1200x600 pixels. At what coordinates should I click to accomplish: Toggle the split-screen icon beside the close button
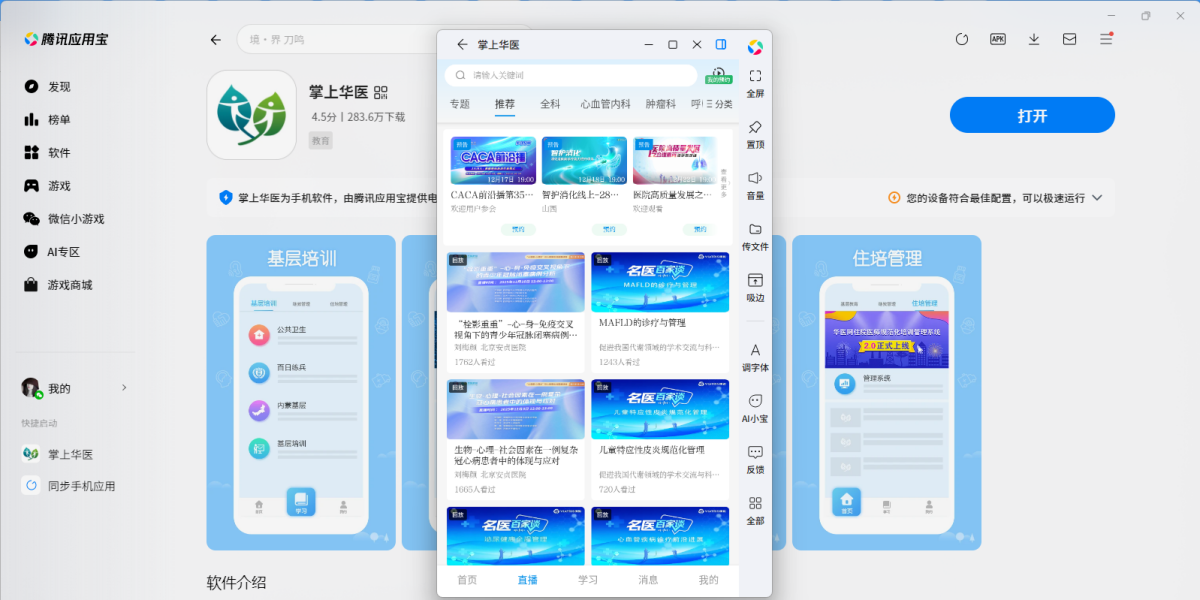tap(720, 44)
